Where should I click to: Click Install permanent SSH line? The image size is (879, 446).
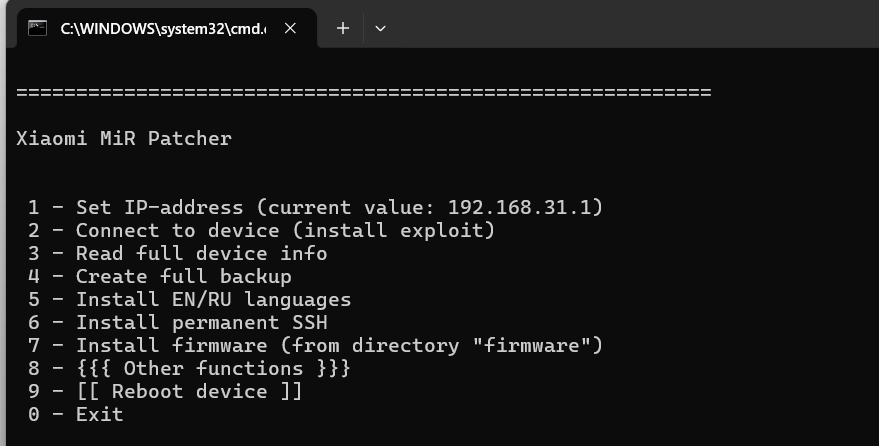[x=178, y=322]
